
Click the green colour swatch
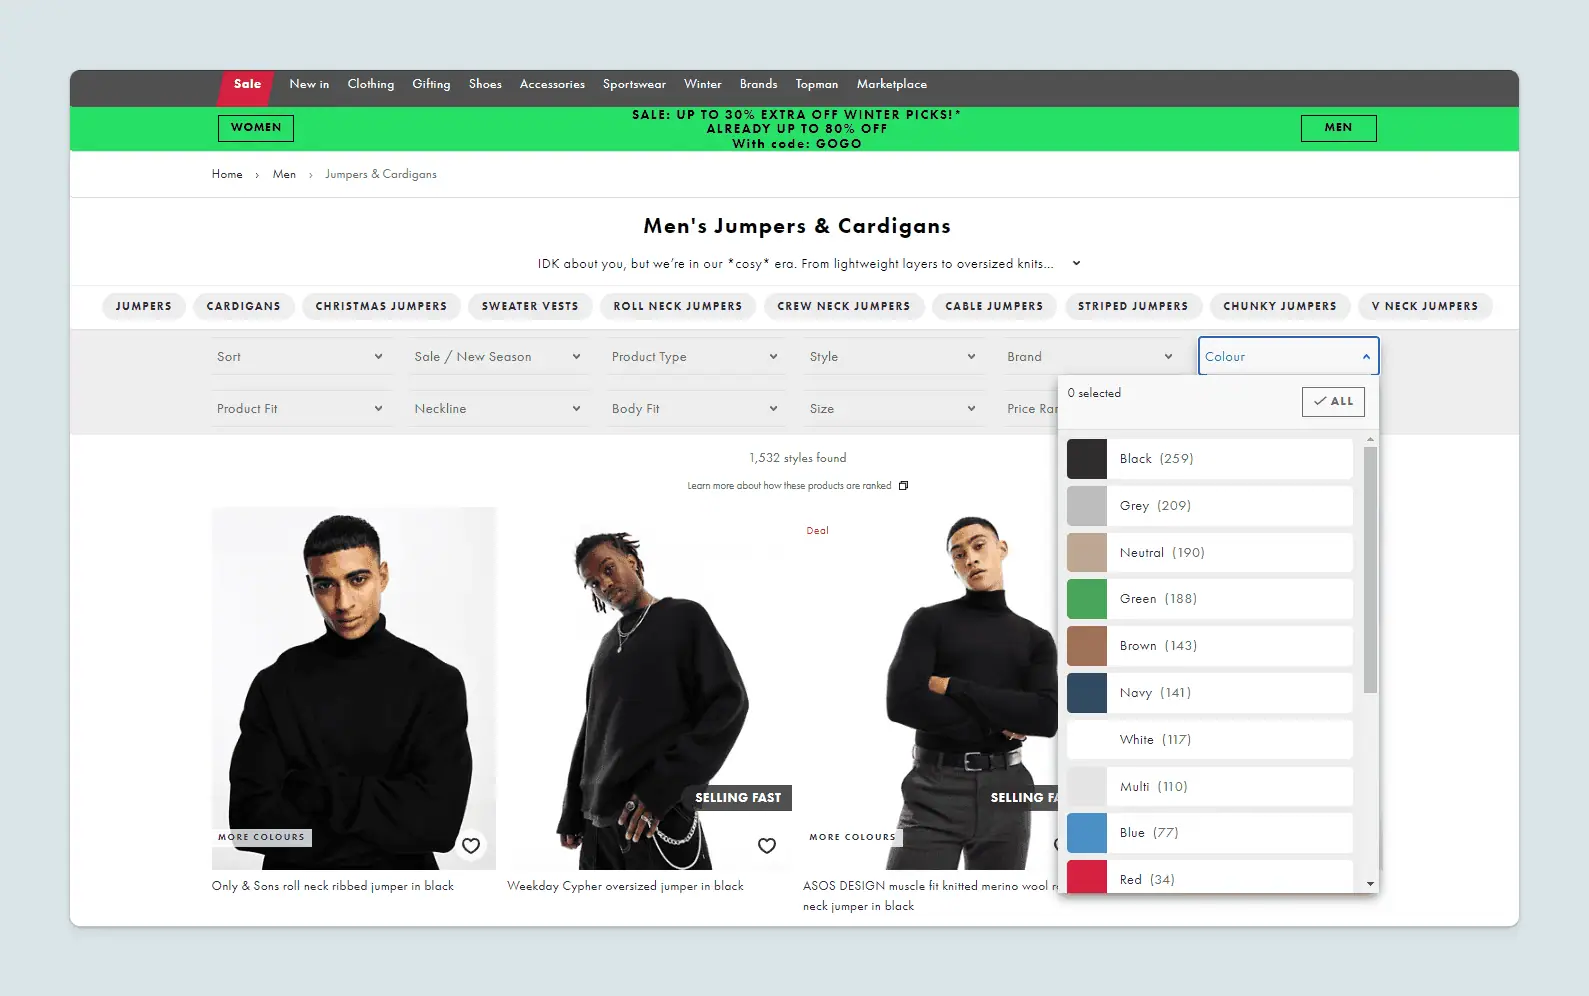(1087, 599)
